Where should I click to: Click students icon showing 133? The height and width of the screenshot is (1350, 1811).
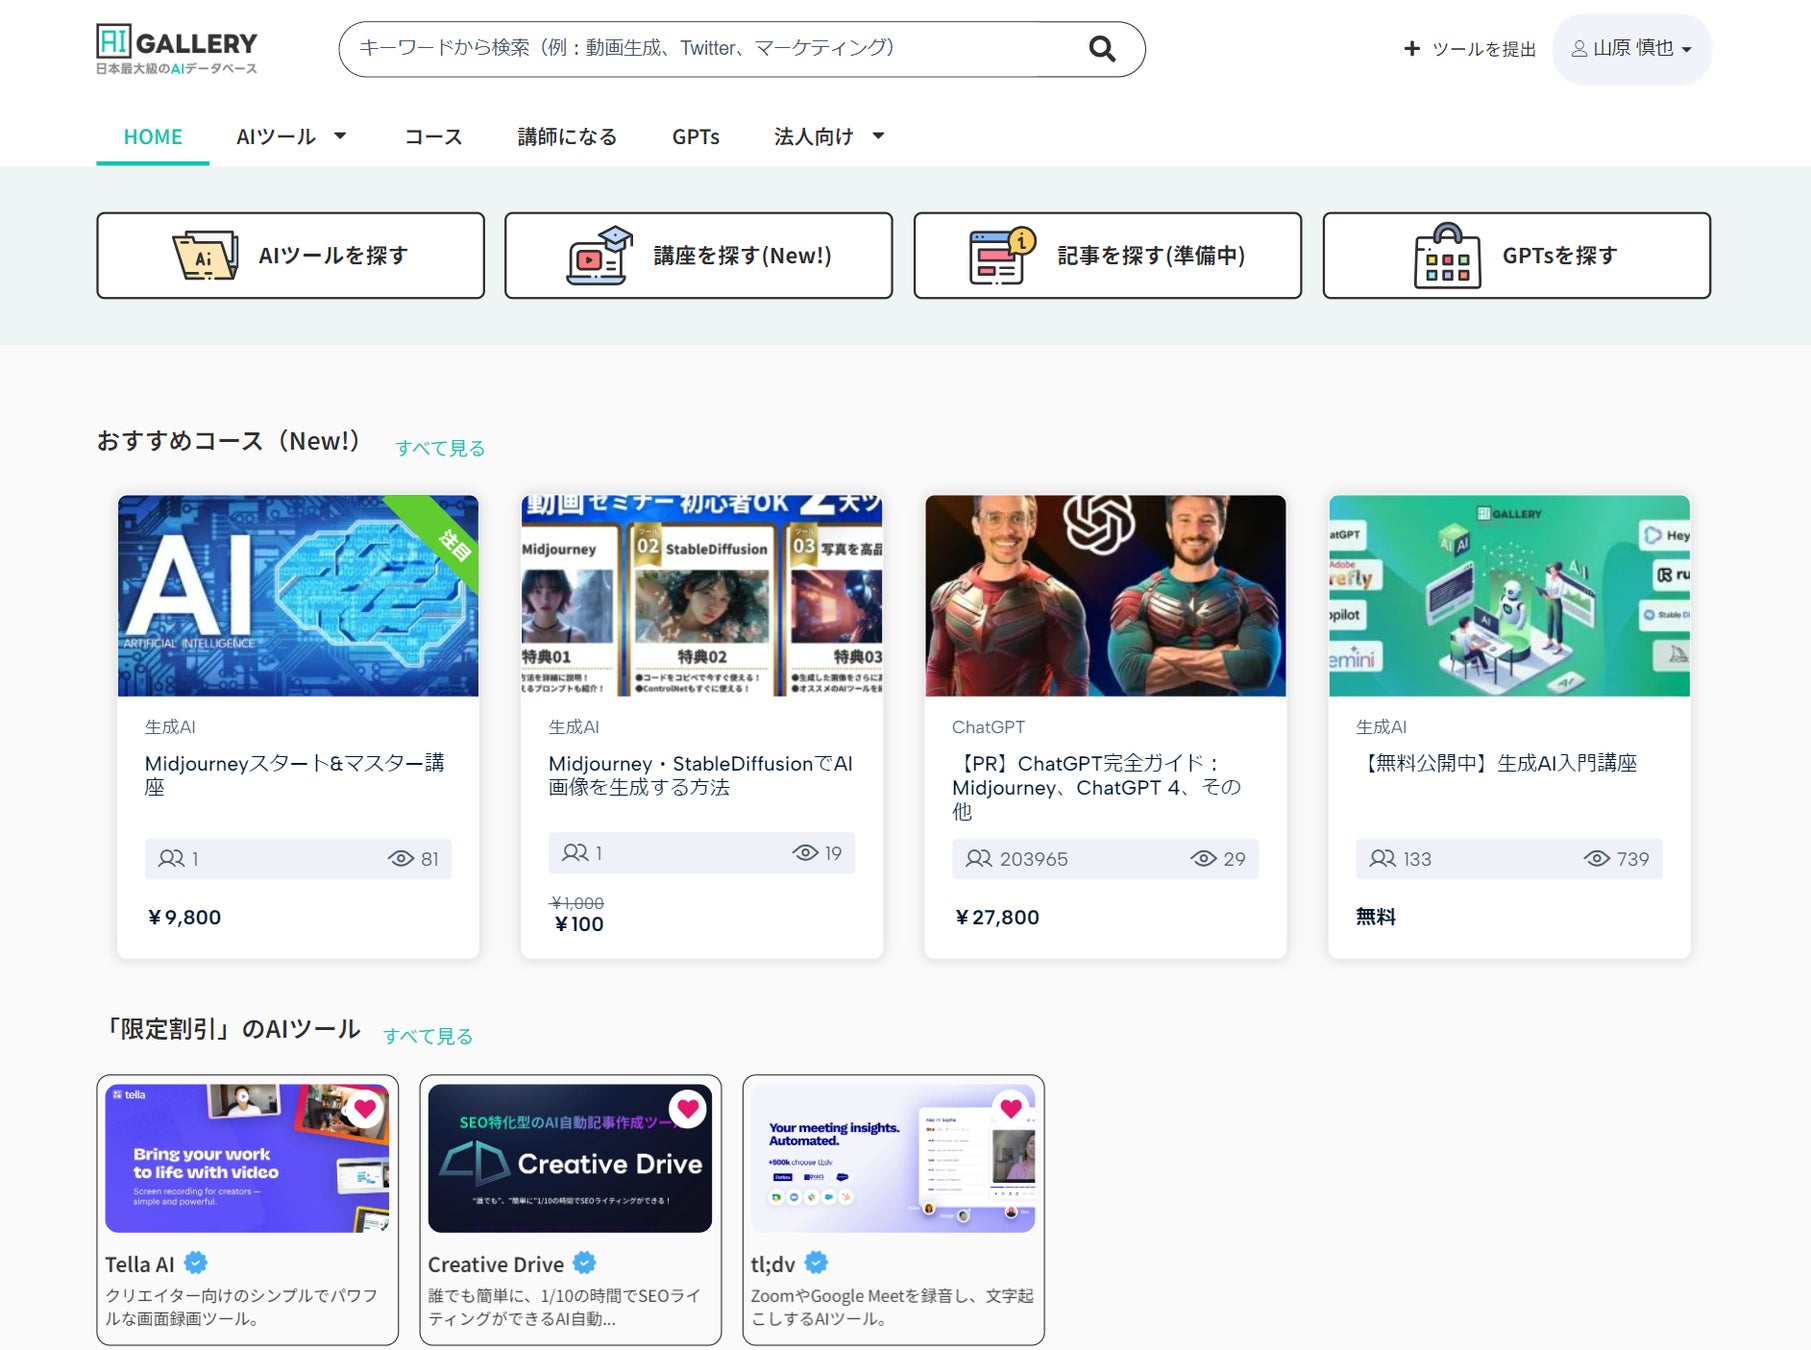(1383, 858)
